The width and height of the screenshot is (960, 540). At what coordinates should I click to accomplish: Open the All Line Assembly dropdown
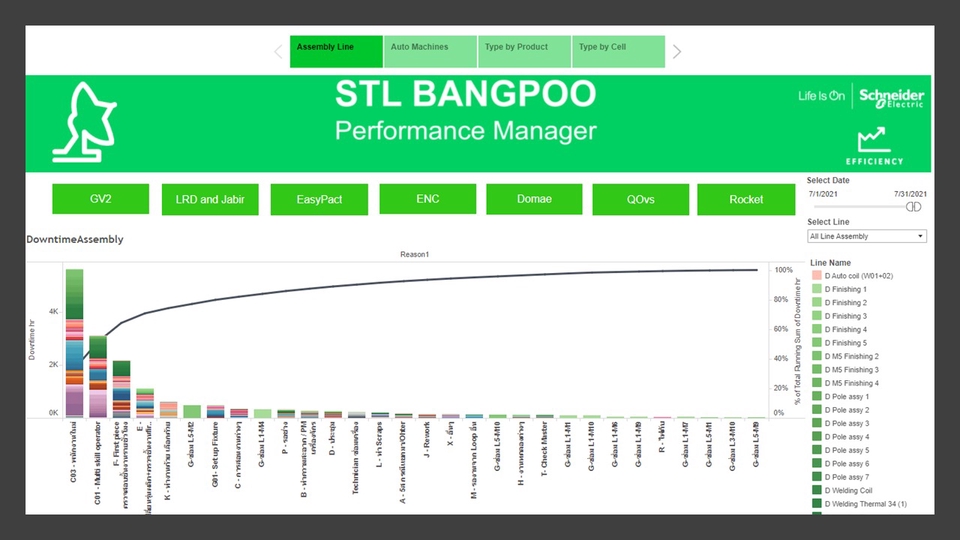866,236
